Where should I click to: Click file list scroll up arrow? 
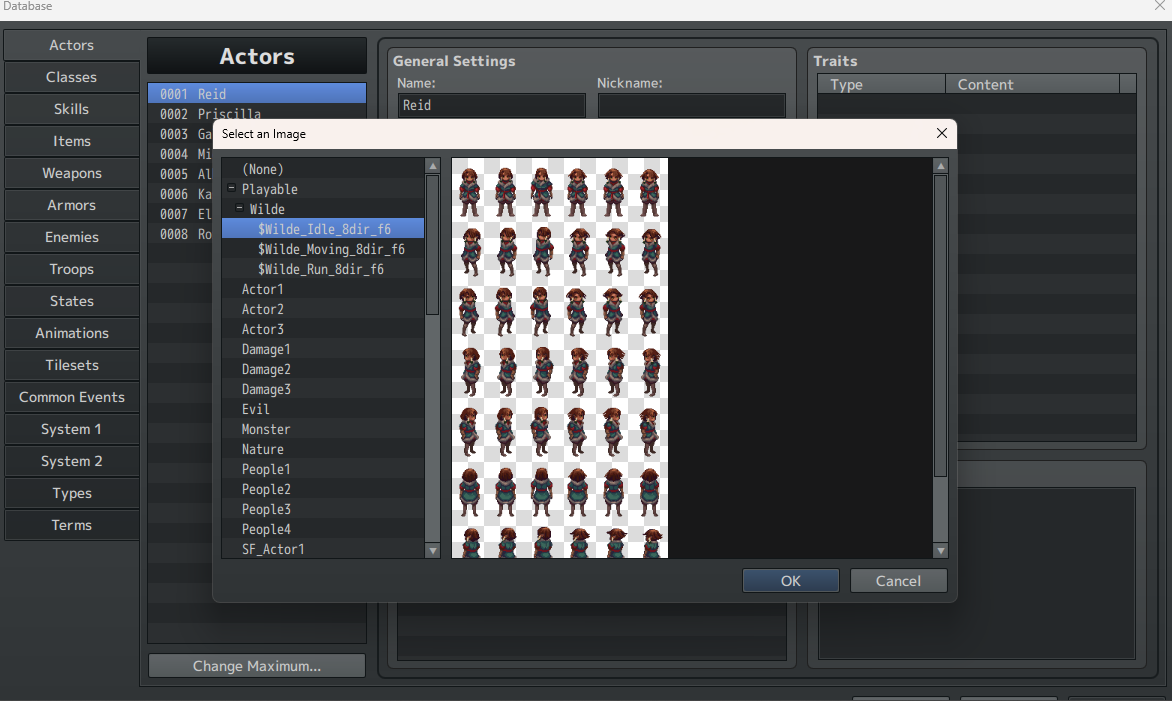[433, 166]
